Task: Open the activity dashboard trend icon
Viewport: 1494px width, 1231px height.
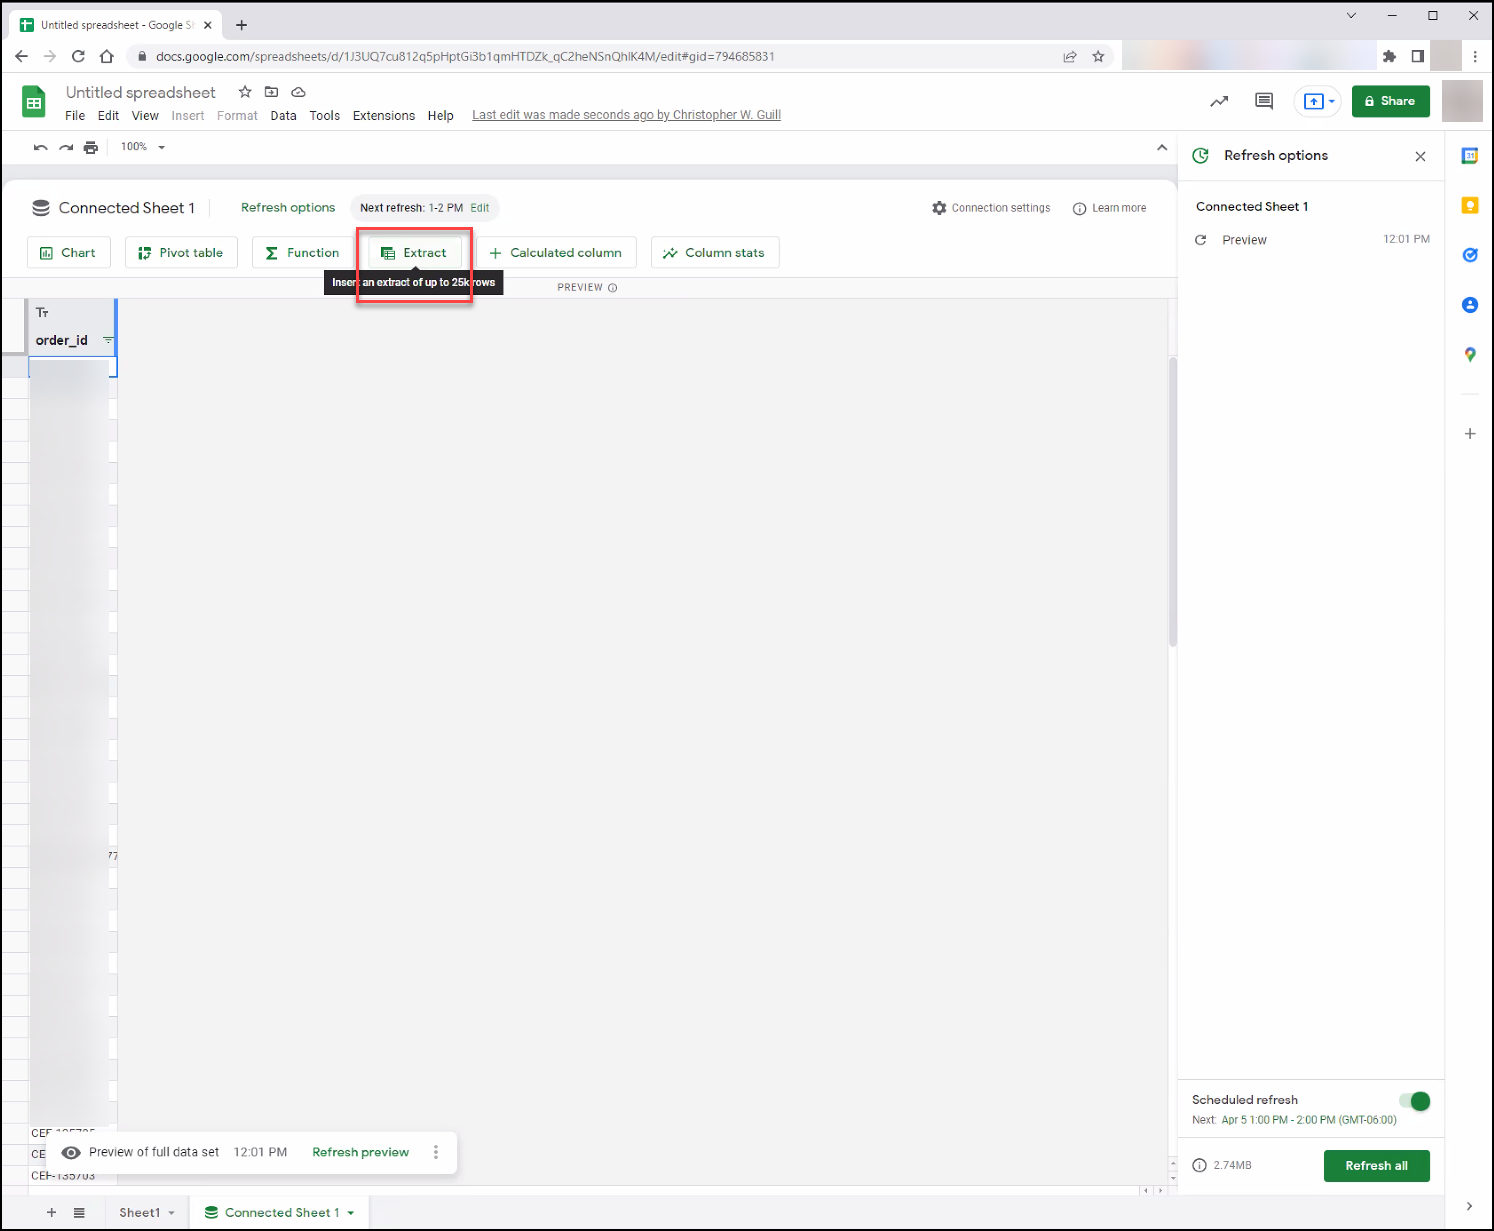Action: point(1219,101)
